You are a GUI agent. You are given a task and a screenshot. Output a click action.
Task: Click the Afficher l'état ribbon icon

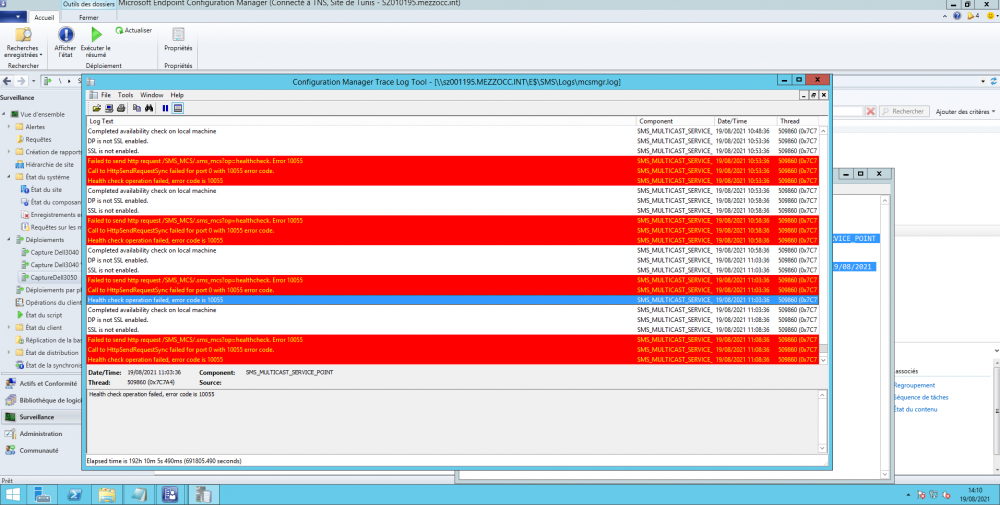(x=65, y=43)
